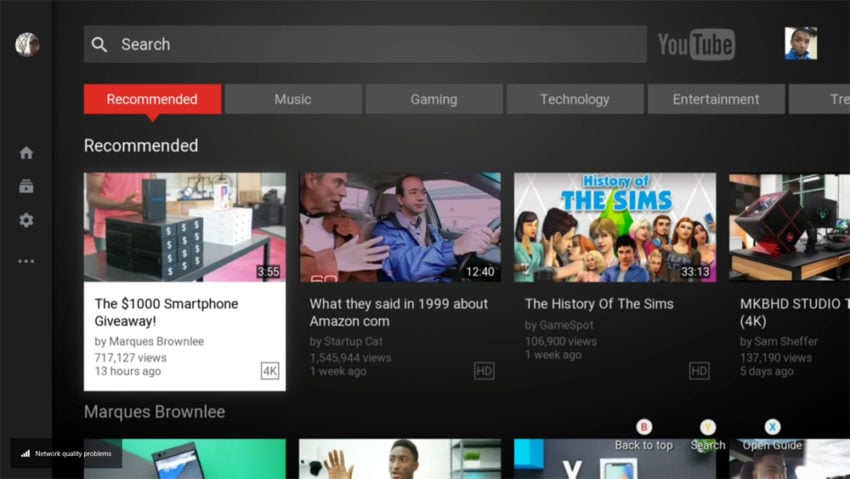
Task: Open The History Of The Sims thumbnail
Action: (x=615, y=227)
